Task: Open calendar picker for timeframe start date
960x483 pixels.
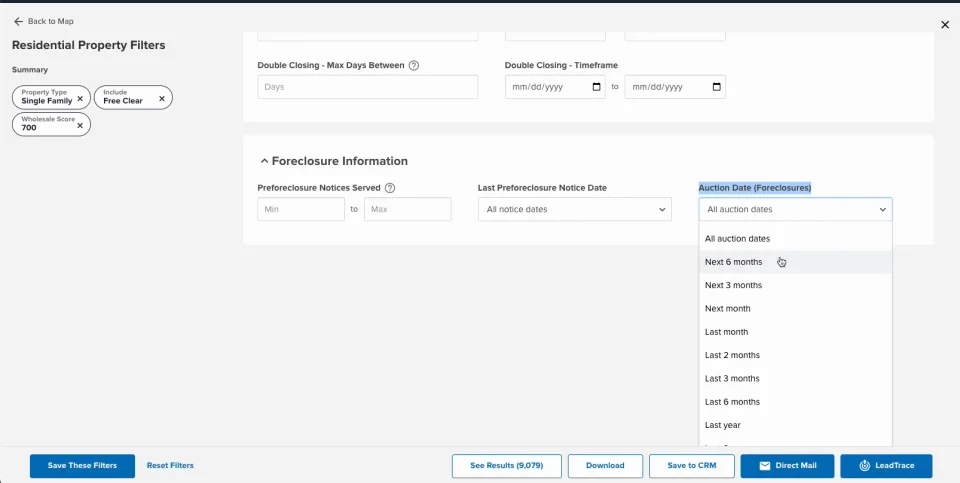Action: point(597,87)
